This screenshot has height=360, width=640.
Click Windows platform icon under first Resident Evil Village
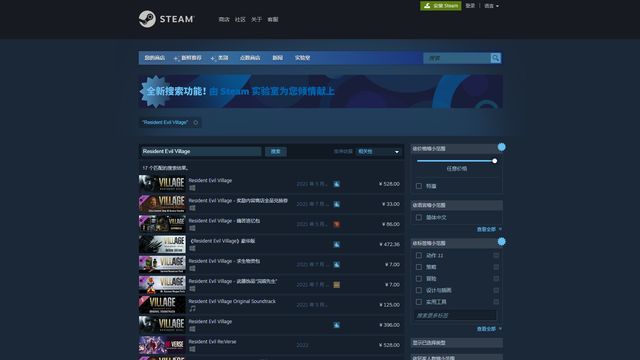[192, 188]
